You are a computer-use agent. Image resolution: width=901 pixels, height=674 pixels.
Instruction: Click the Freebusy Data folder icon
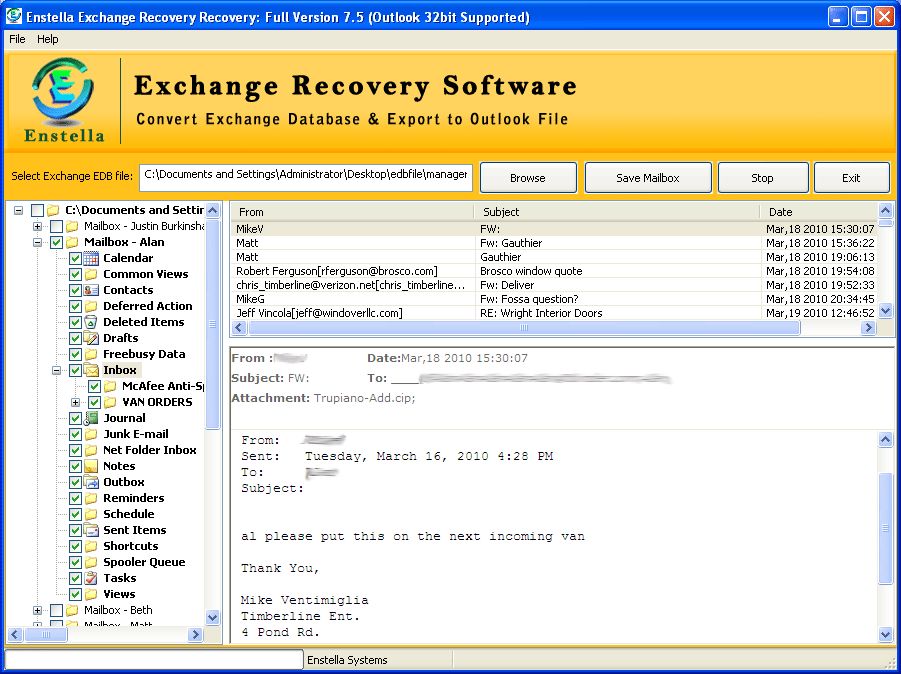(91, 354)
